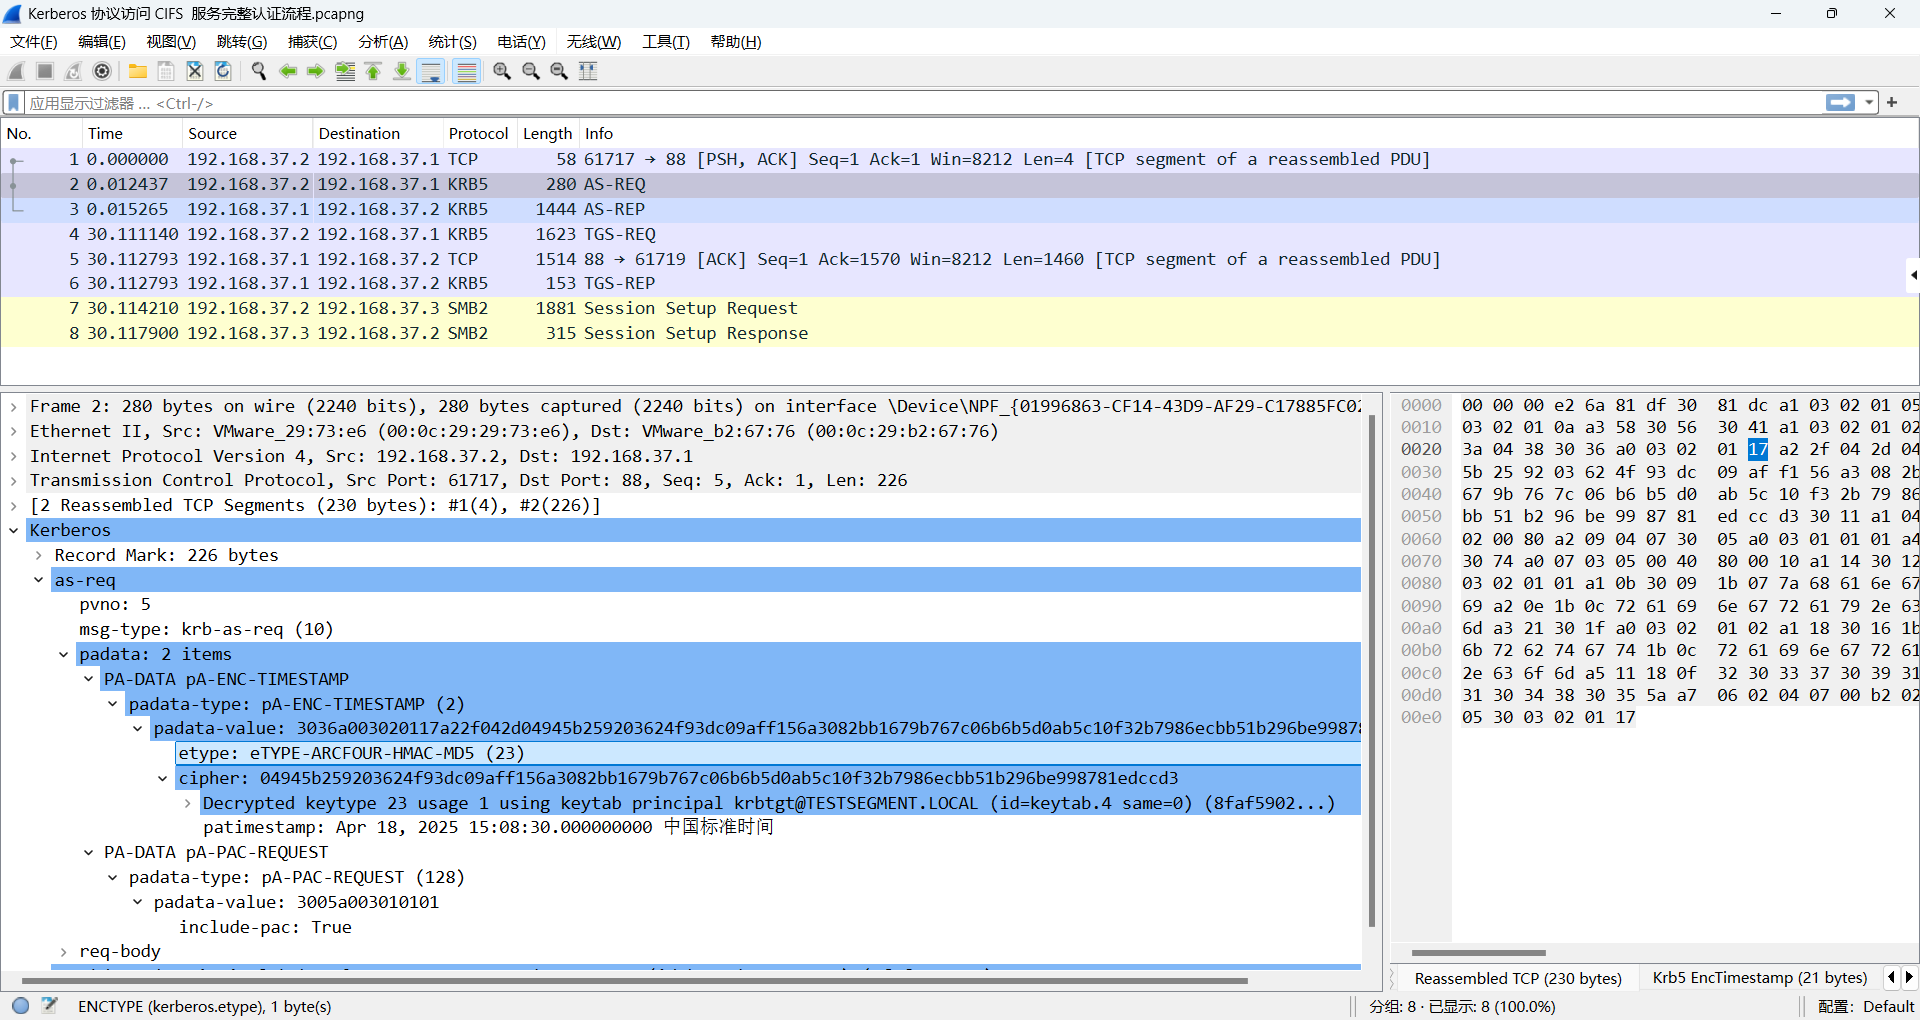1920x1020 pixels.
Task: Expand req-body node
Action: (64, 952)
